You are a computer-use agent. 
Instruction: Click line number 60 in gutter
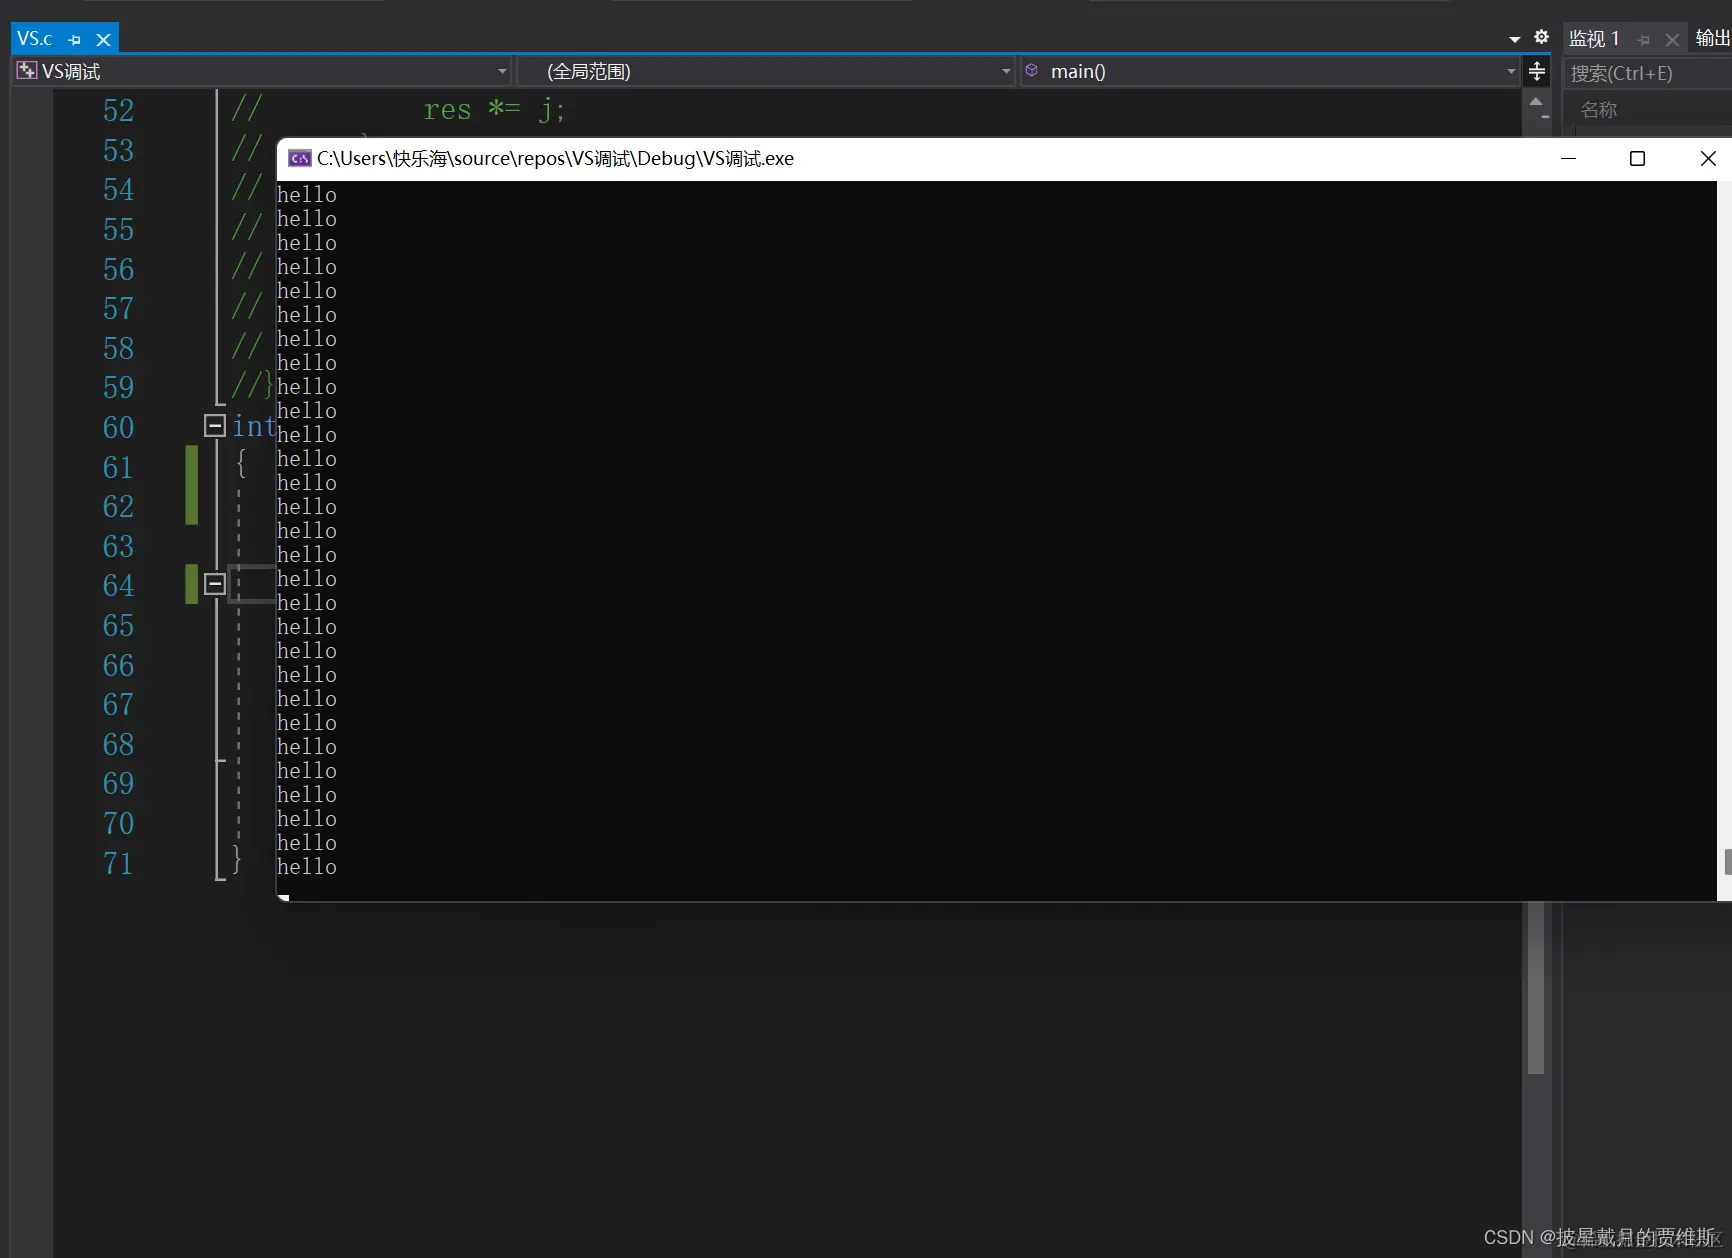[118, 427]
